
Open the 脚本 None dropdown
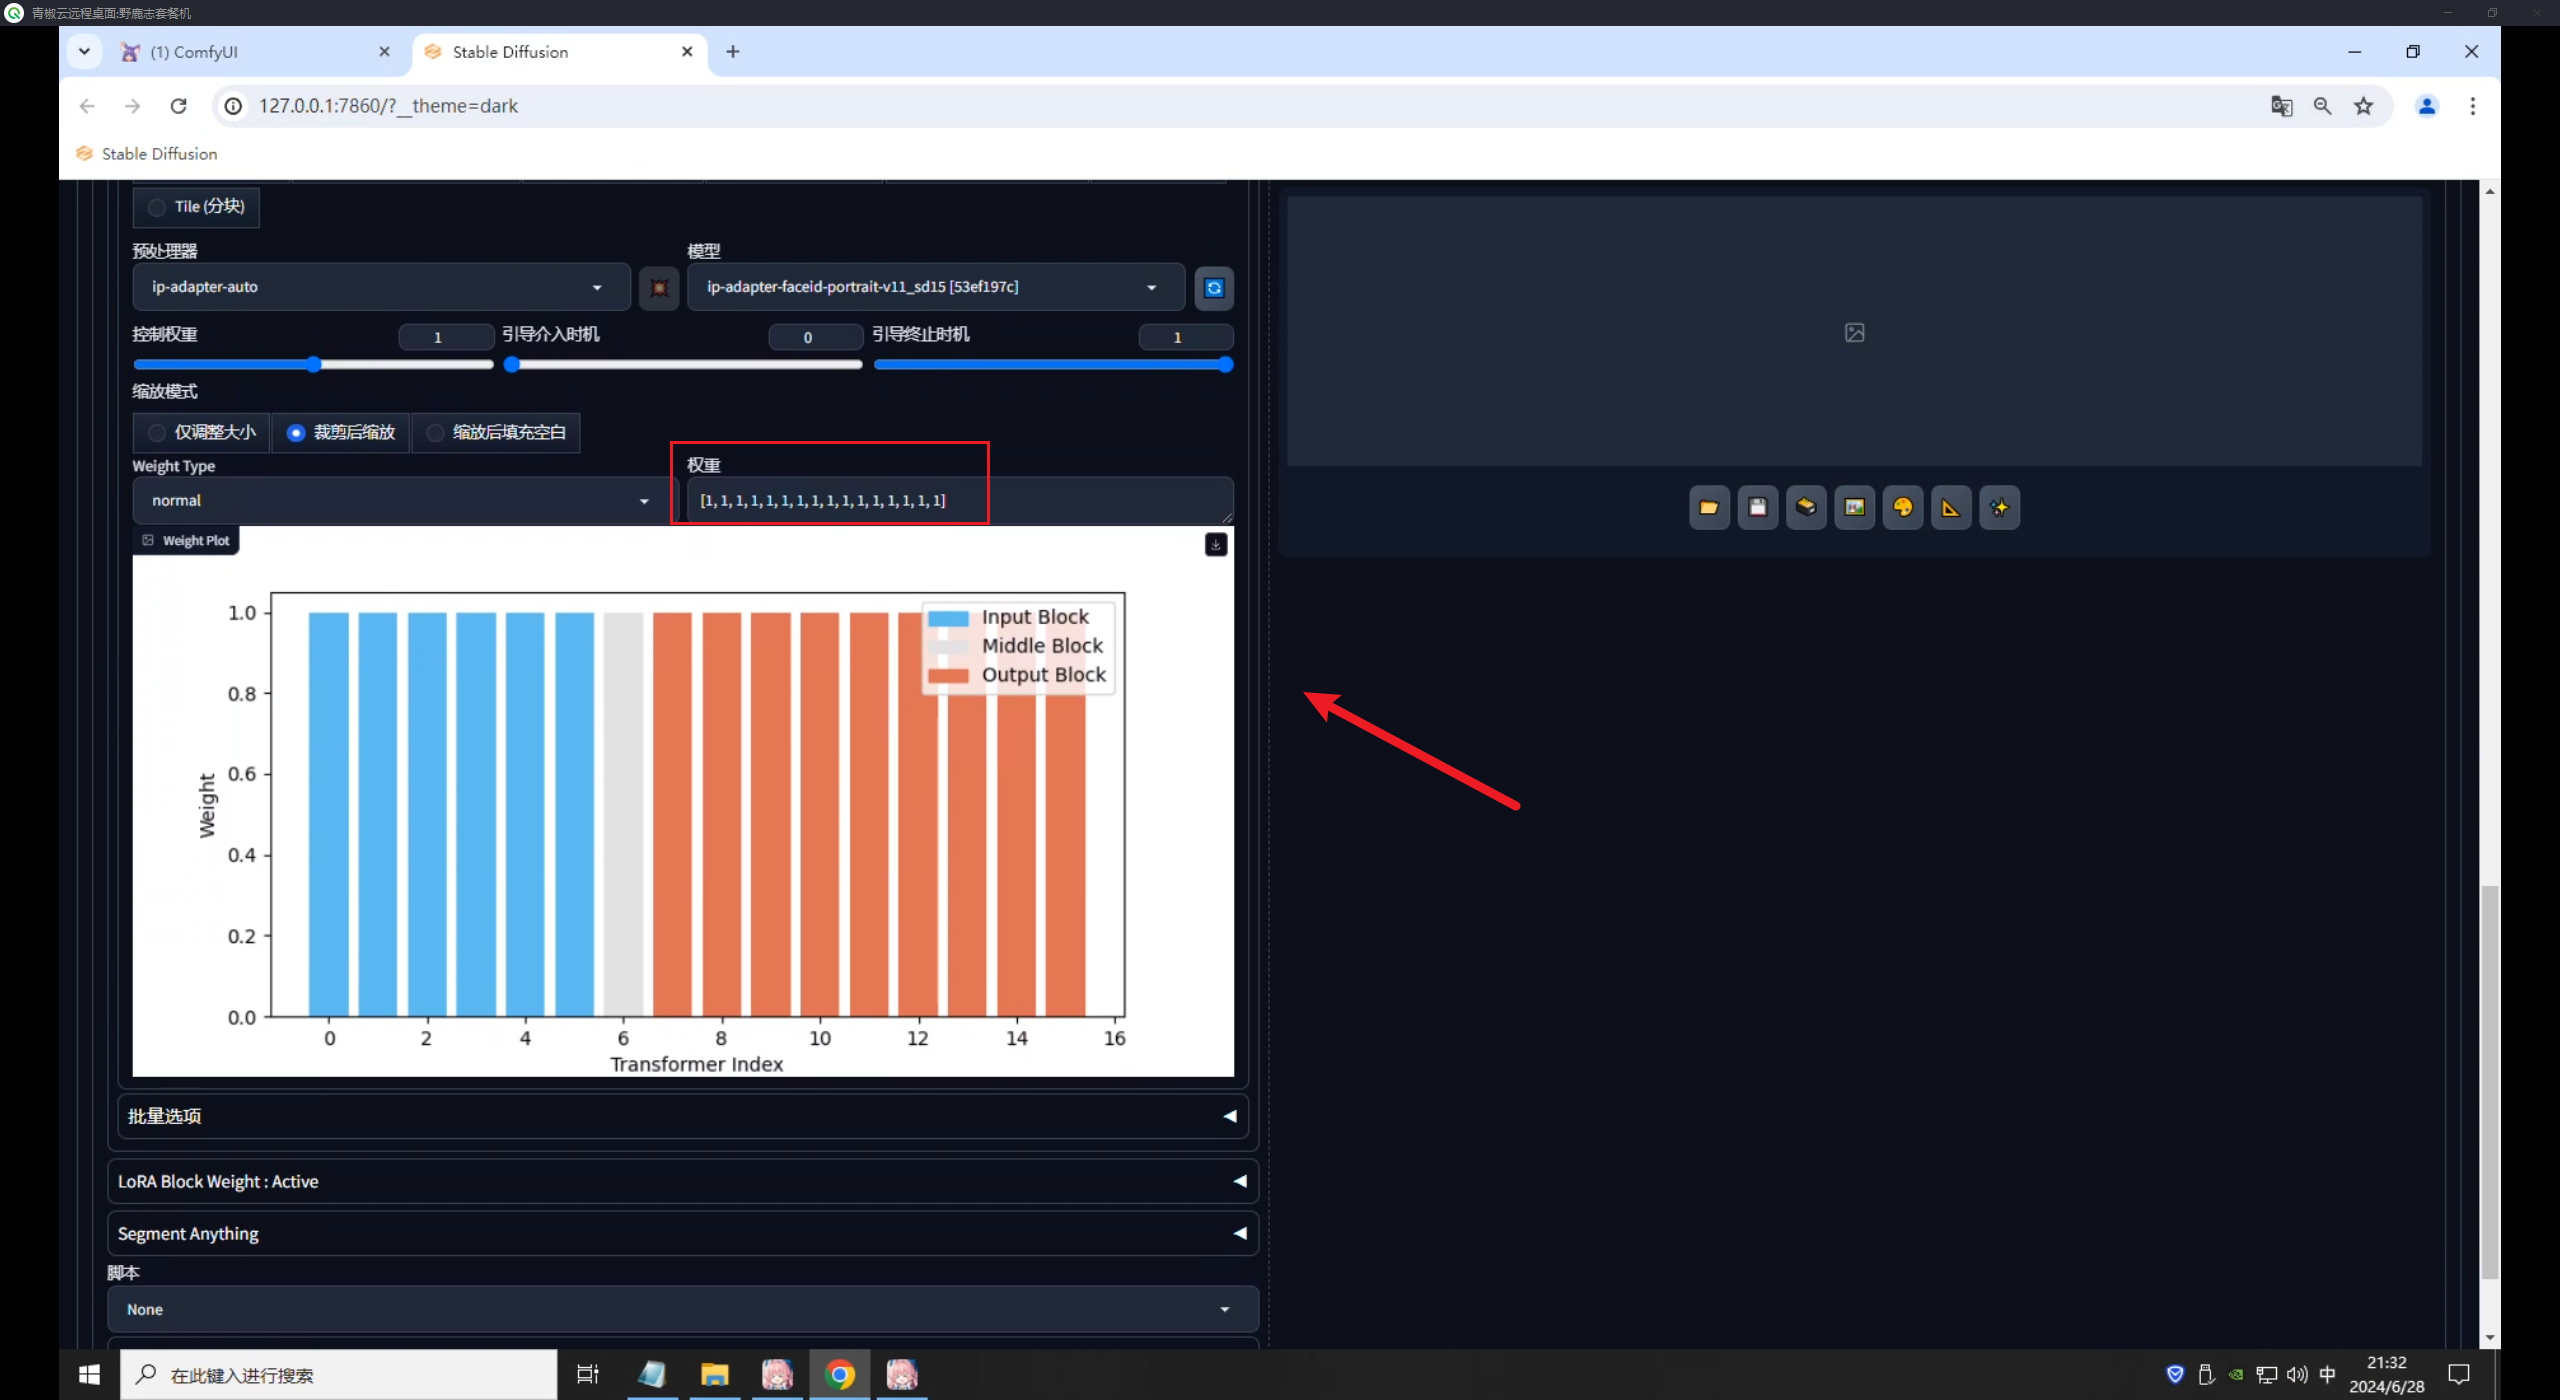tap(683, 1310)
